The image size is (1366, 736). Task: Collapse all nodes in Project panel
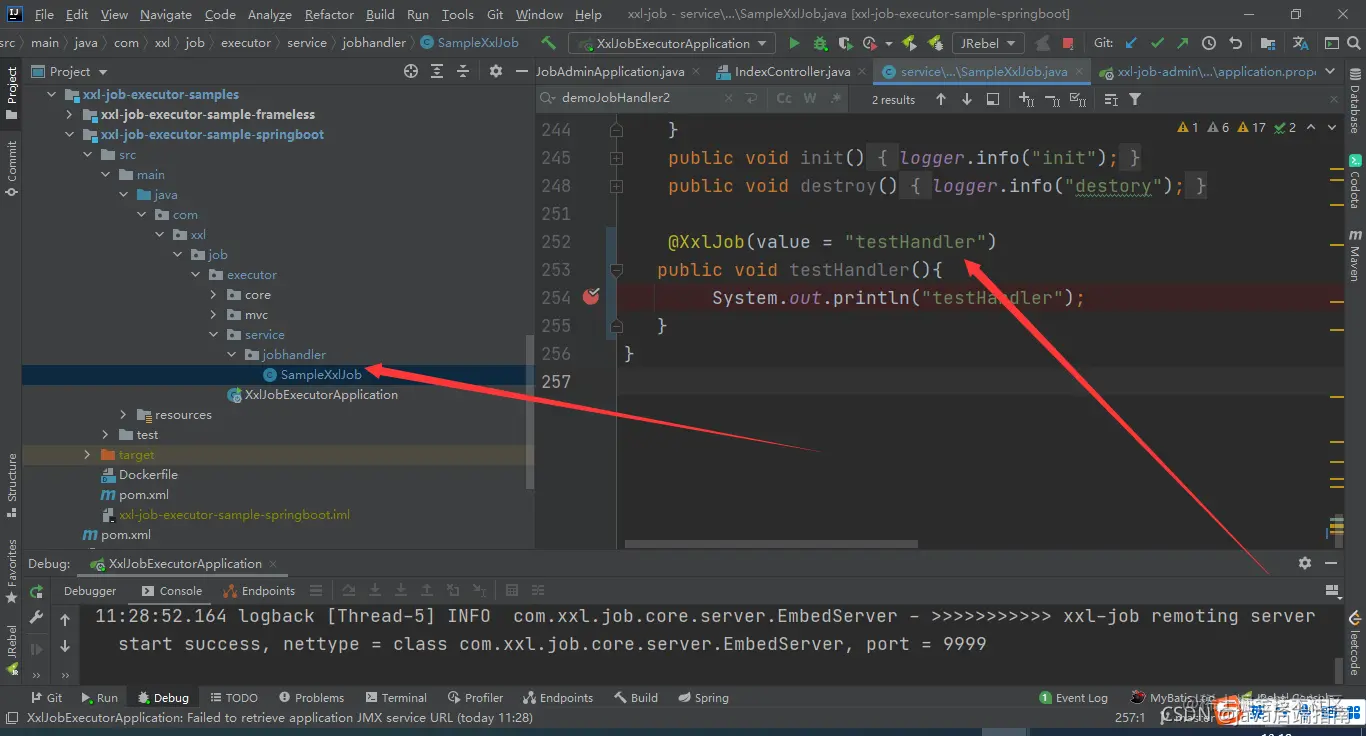[463, 71]
